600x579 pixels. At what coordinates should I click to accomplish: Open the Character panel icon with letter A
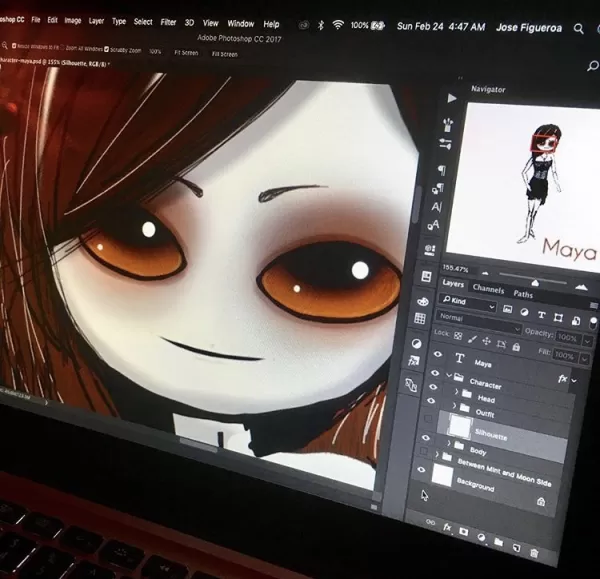[x=437, y=207]
